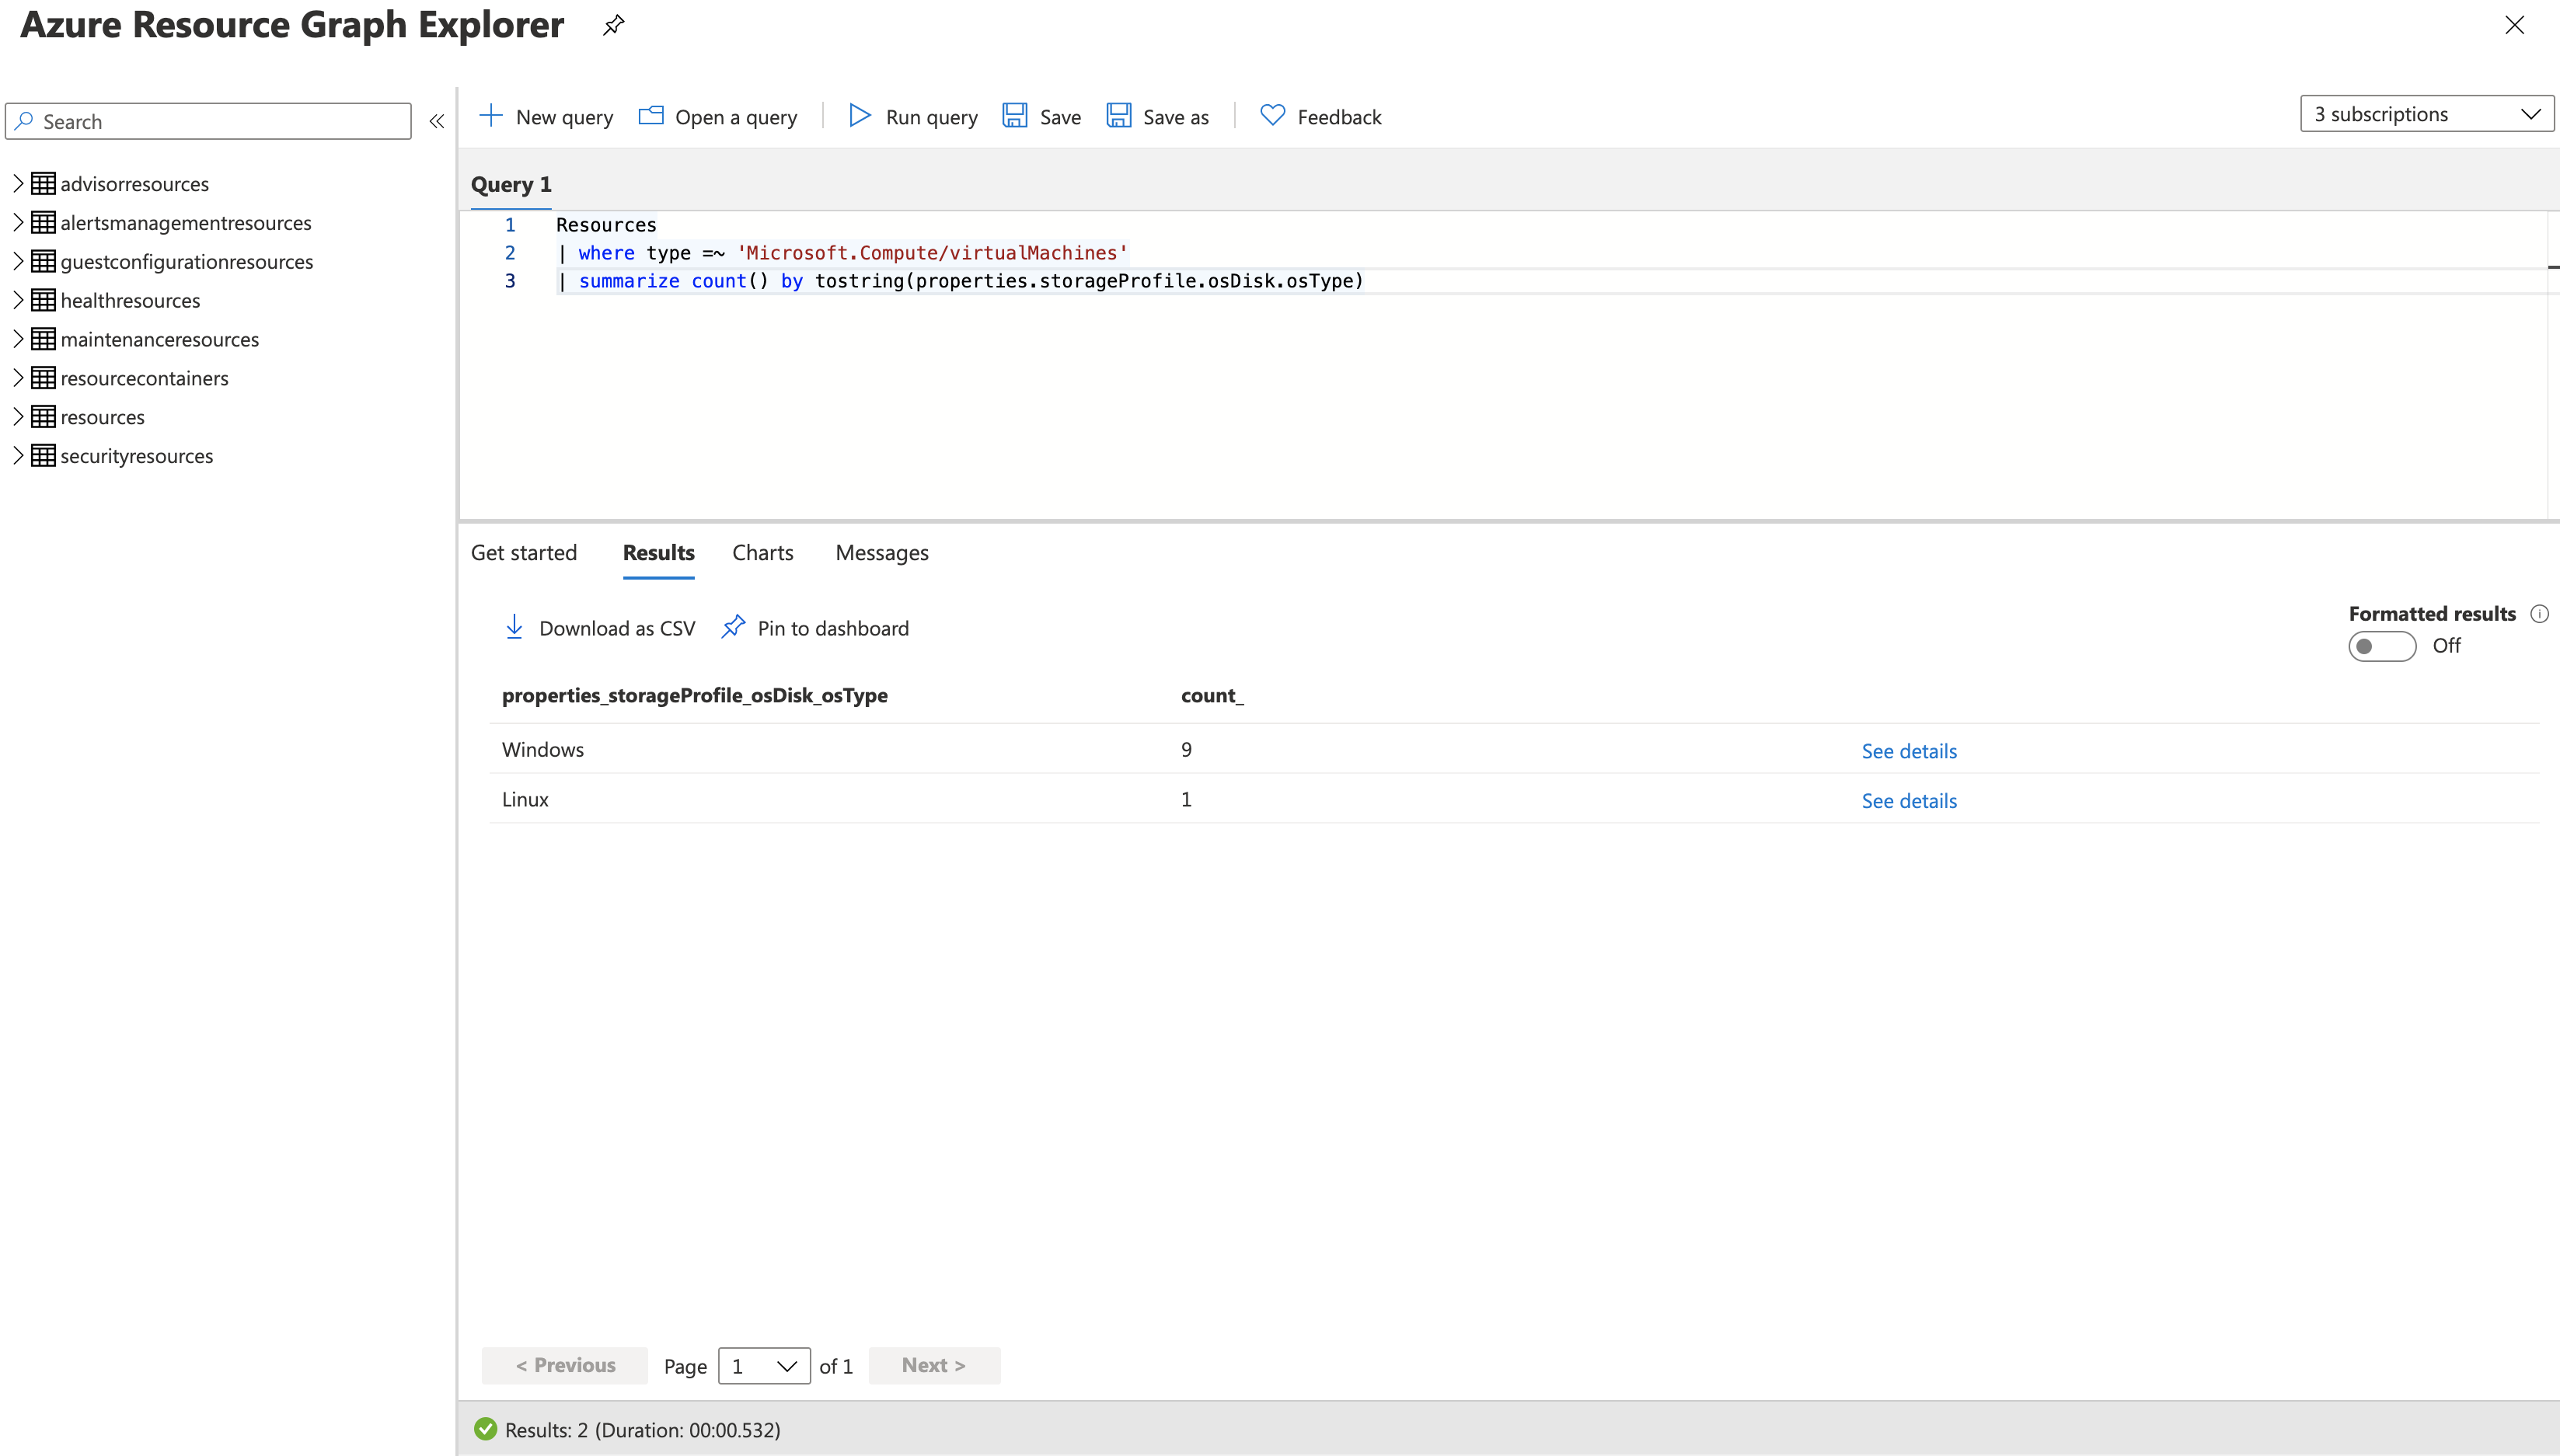
Task: Select the Results tab
Action: tap(658, 553)
